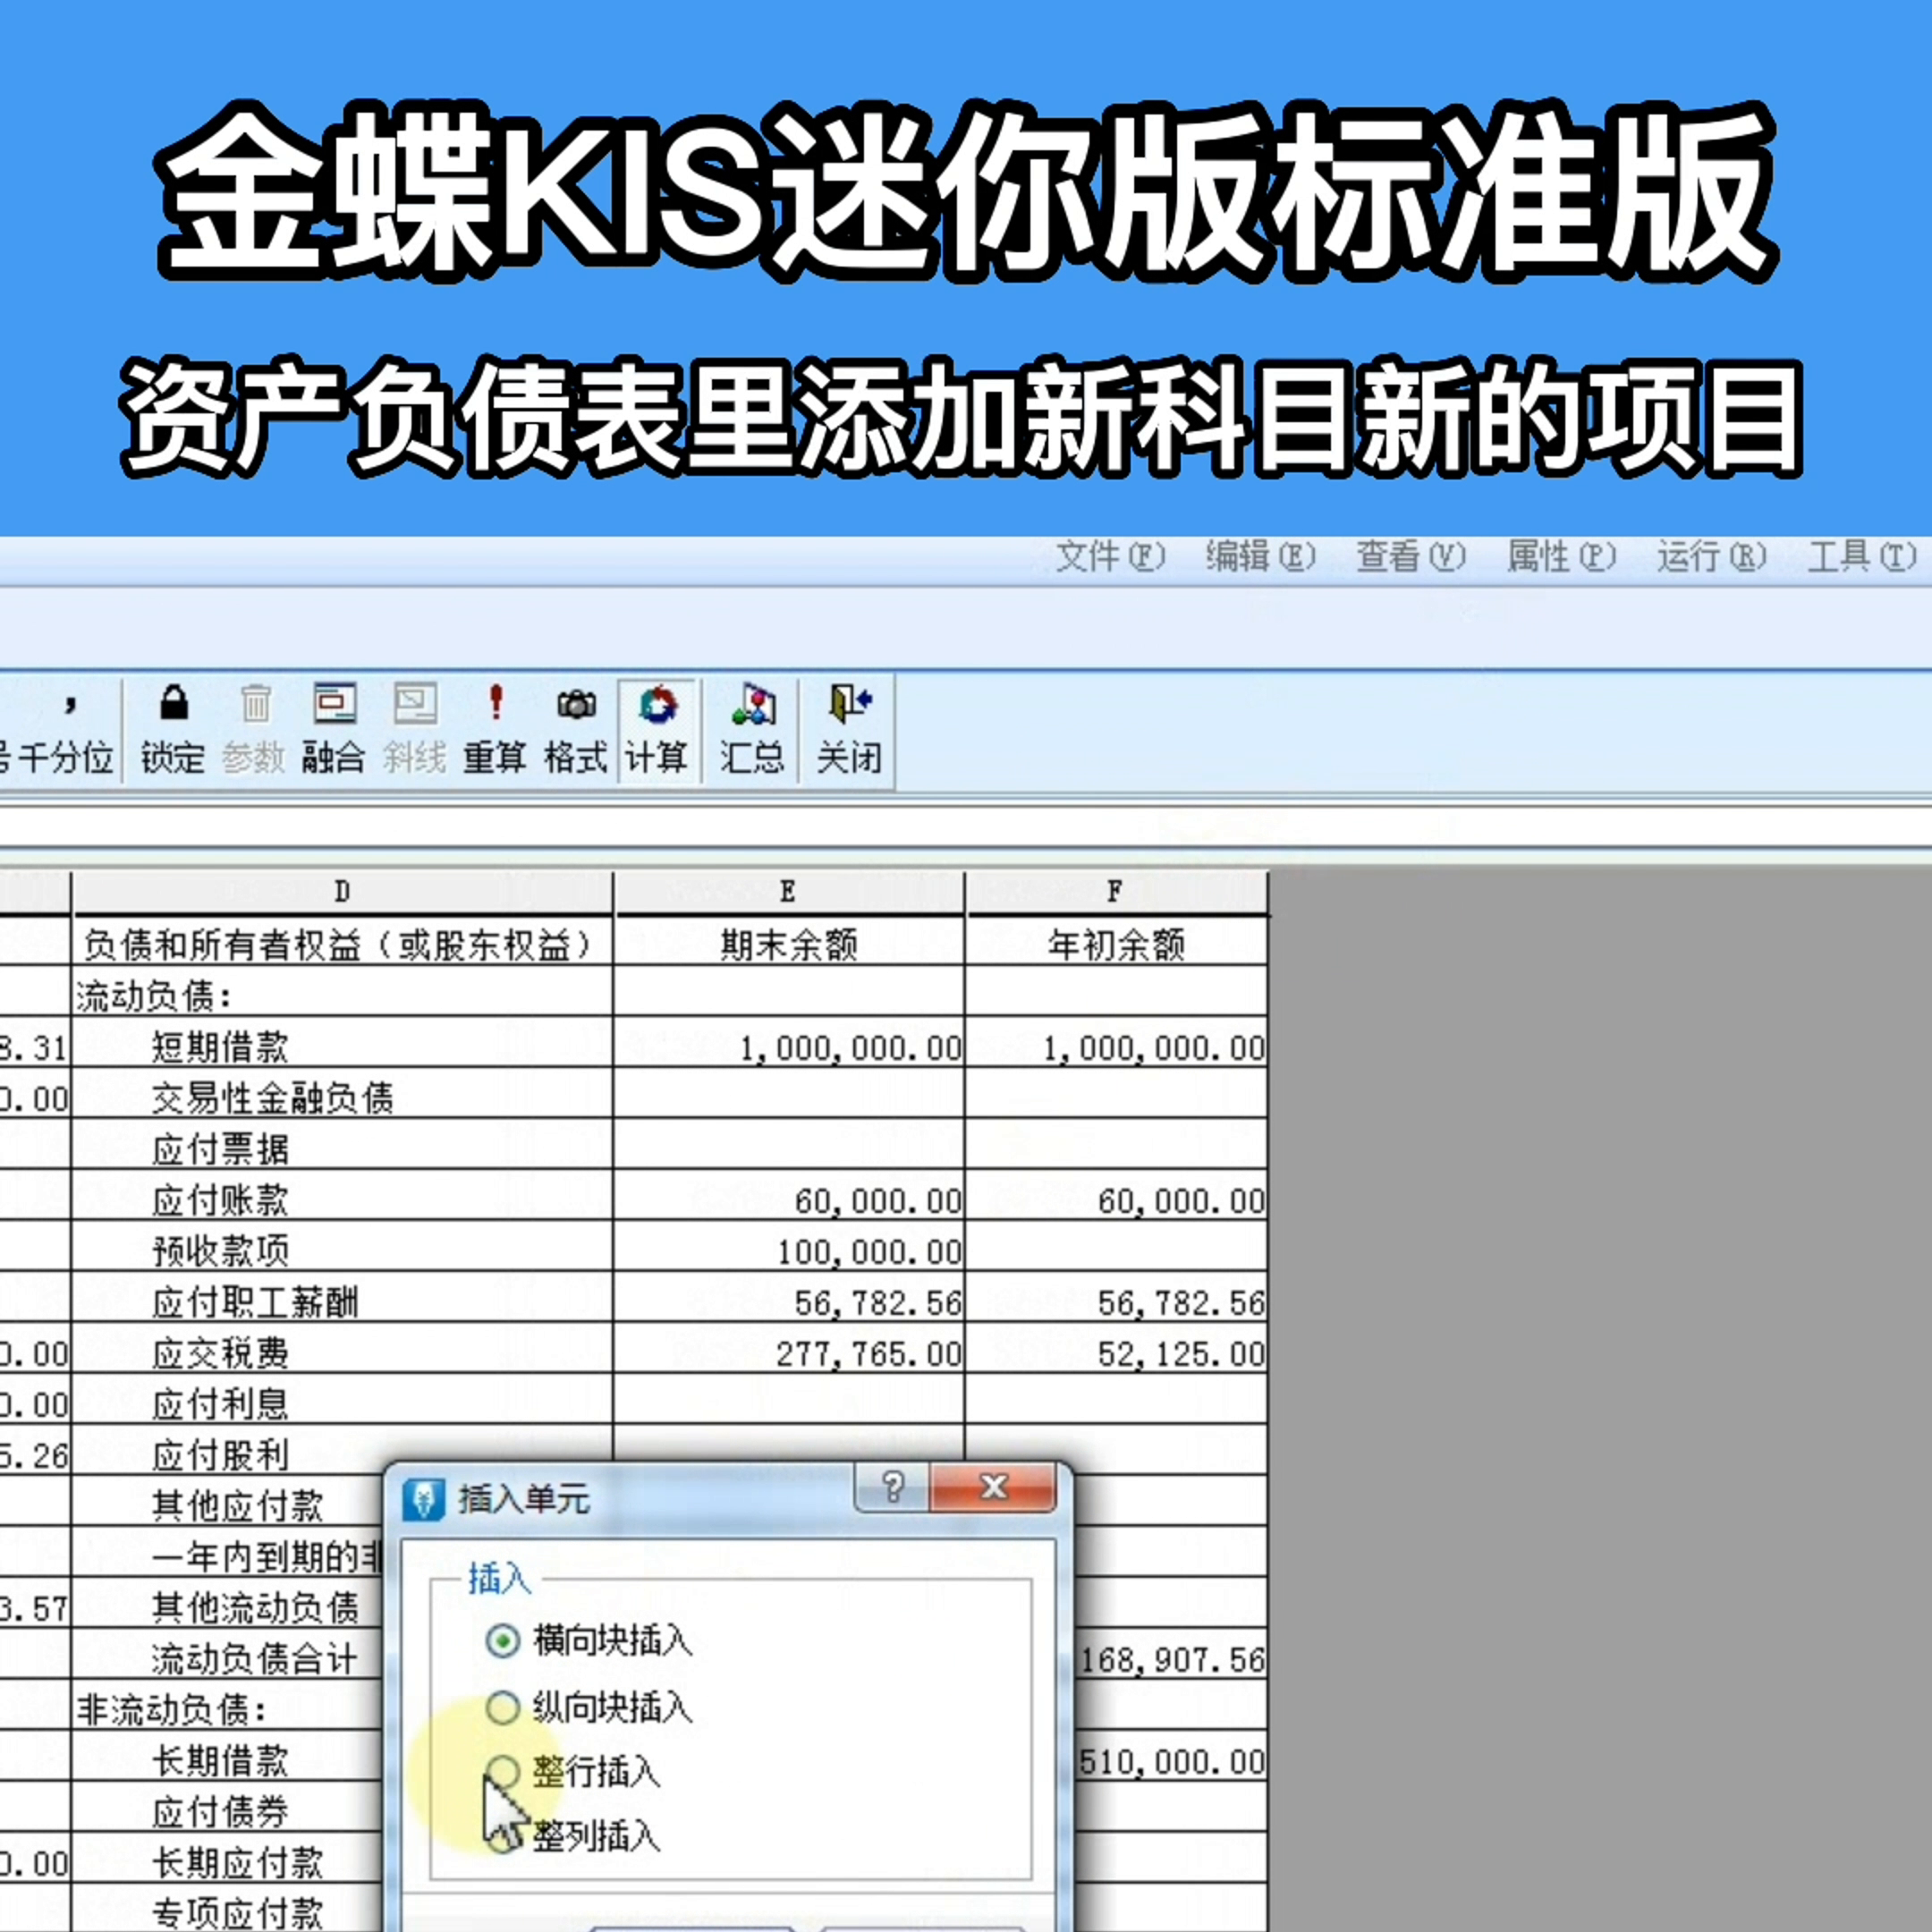Open the 编辑(E) menu
This screenshot has height=1932, width=1932.
tap(1260, 556)
